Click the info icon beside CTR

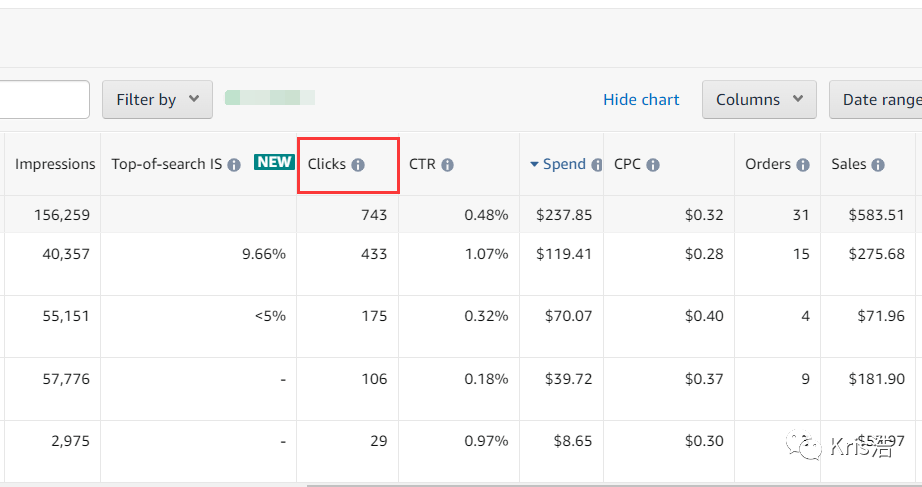click(447, 165)
